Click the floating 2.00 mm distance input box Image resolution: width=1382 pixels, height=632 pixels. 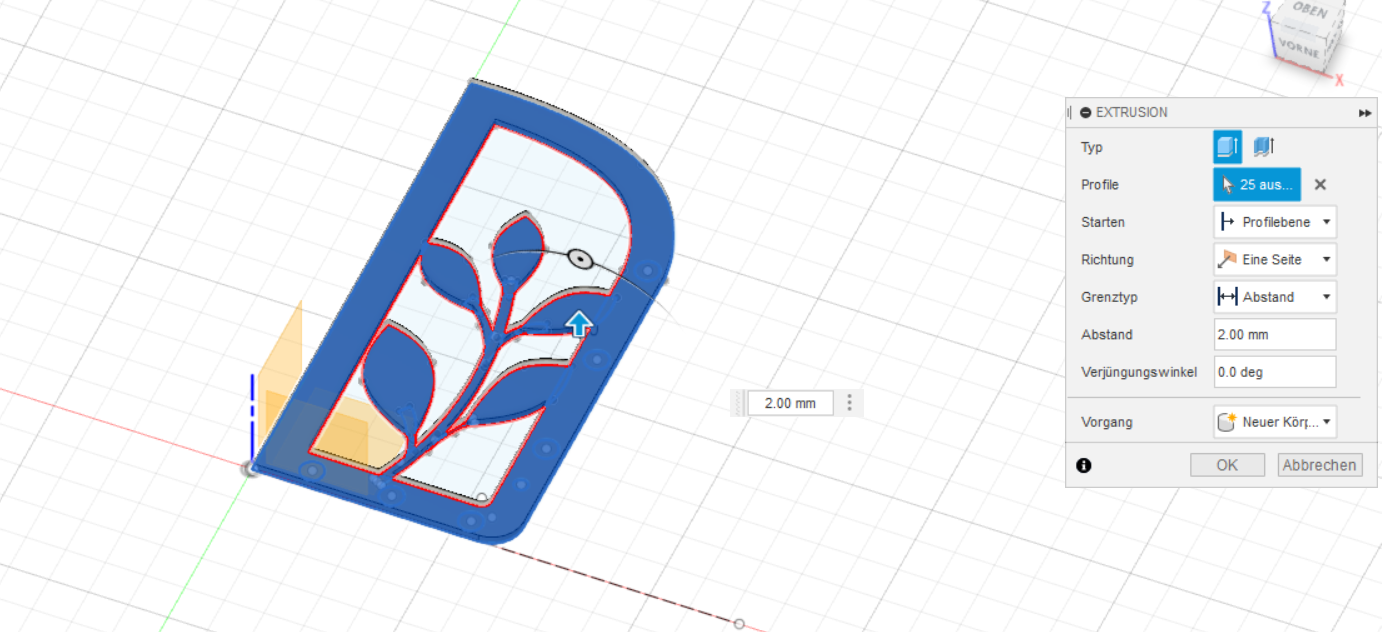pos(789,402)
